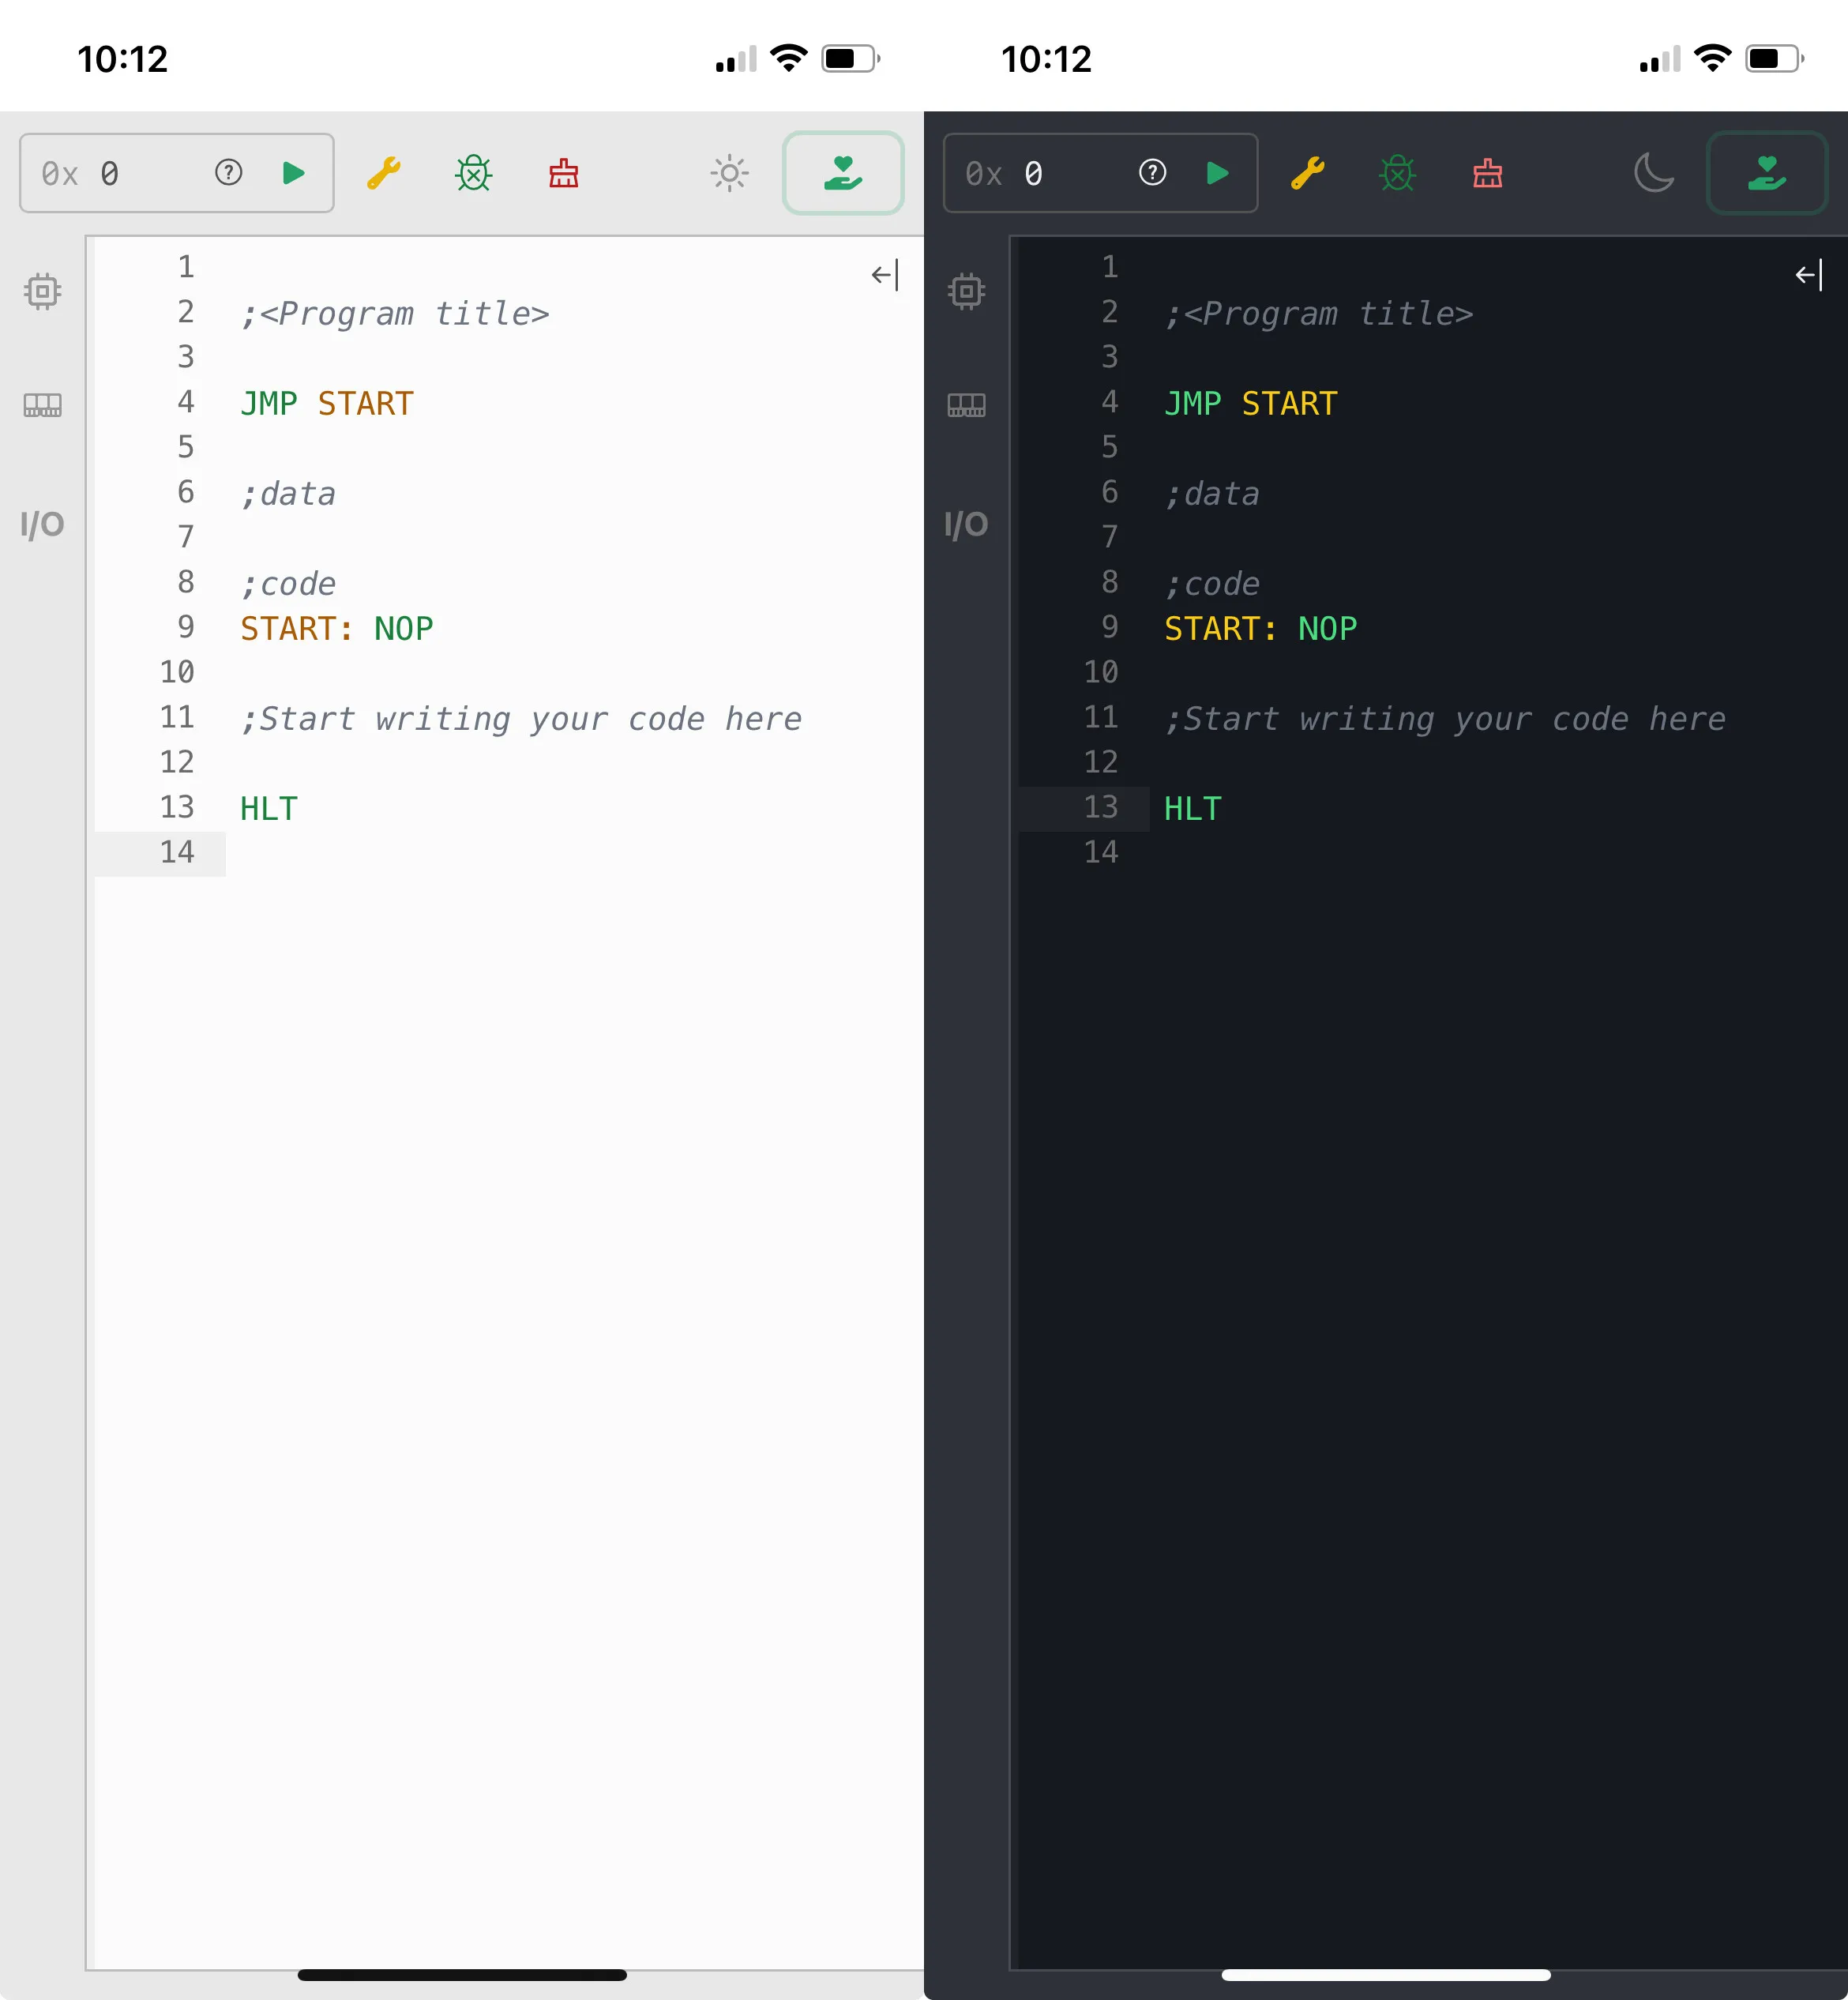Click the red broom clear icon, dark screen
Image resolution: width=1848 pixels, height=2000 pixels.
[1488, 173]
